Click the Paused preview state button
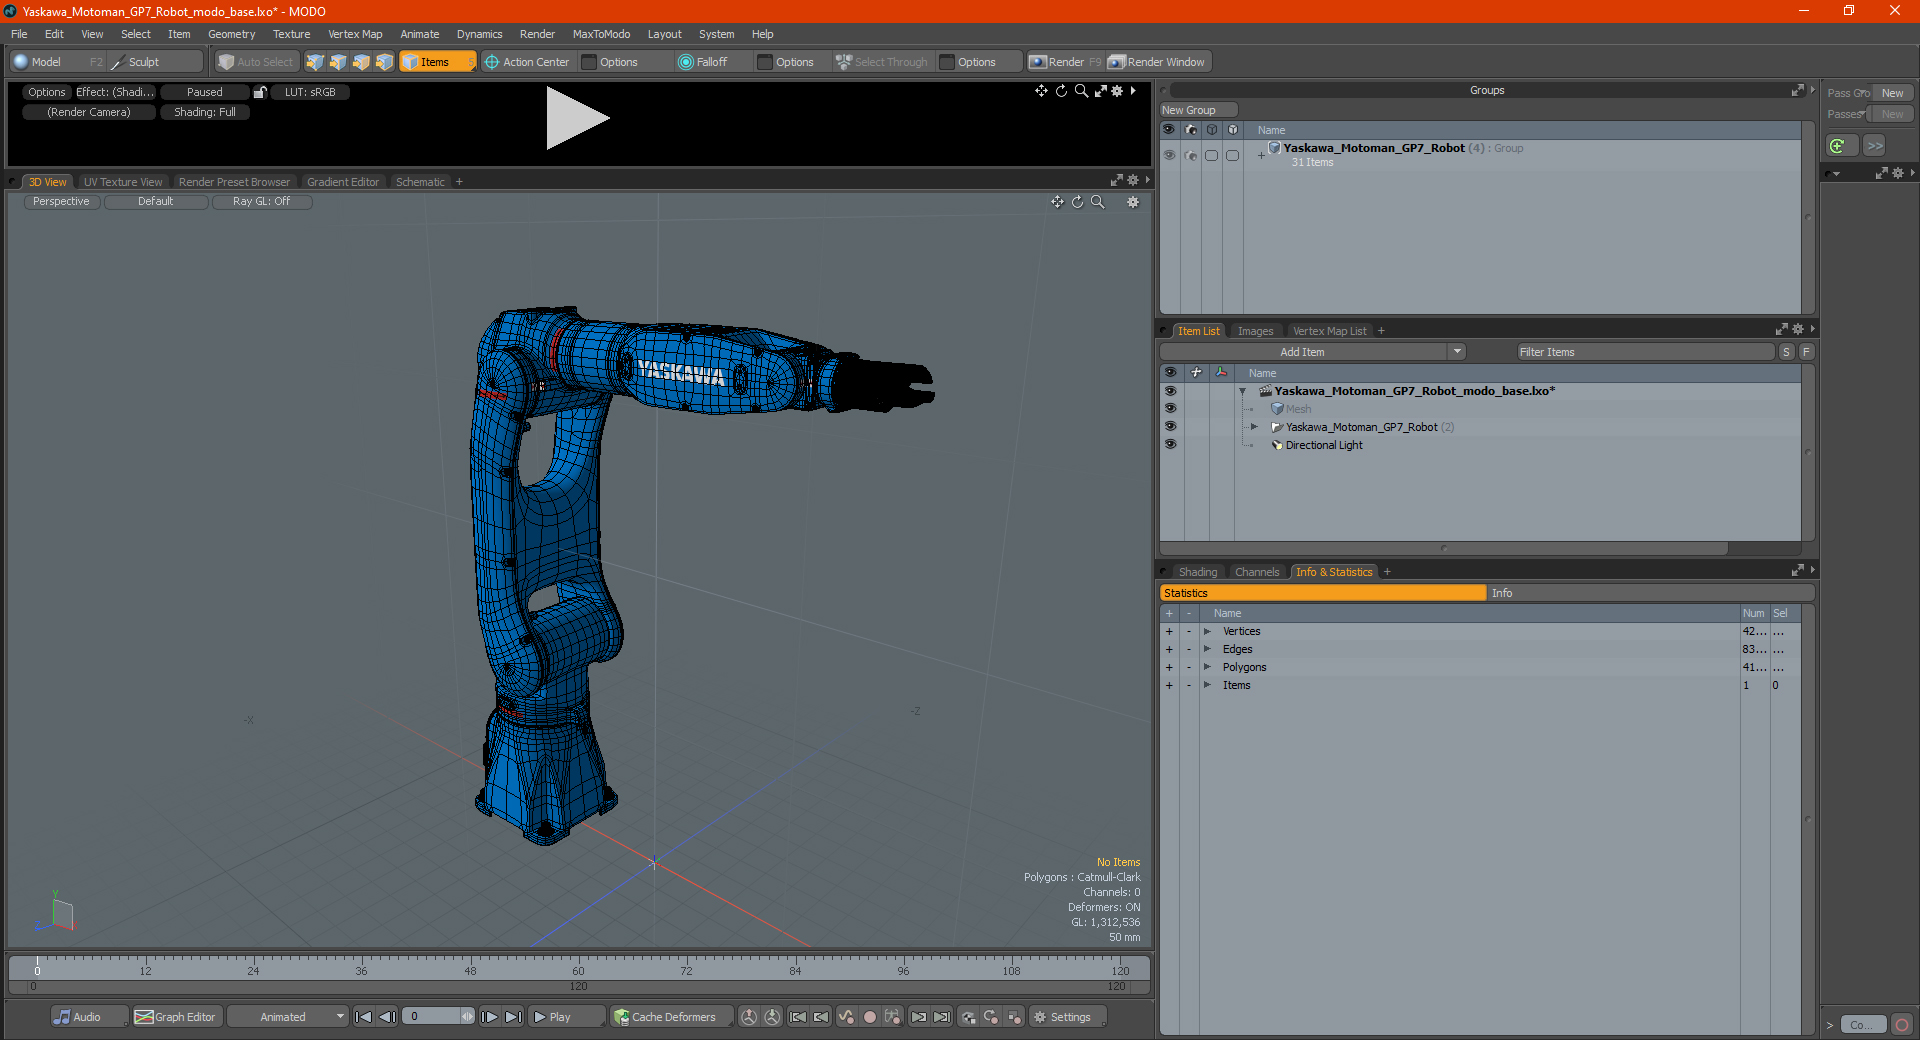 tap(205, 92)
